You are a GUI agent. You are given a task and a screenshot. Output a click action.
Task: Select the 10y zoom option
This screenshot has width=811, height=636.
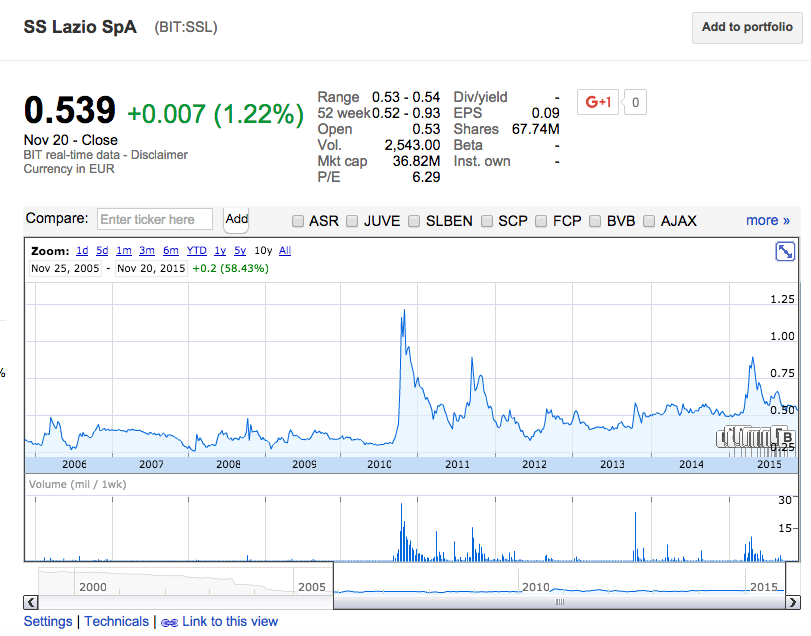263,251
